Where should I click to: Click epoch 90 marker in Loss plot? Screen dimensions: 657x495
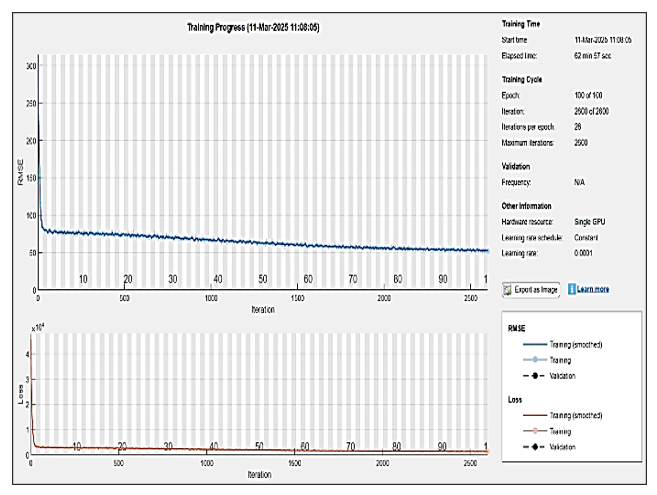[x=441, y=446]
